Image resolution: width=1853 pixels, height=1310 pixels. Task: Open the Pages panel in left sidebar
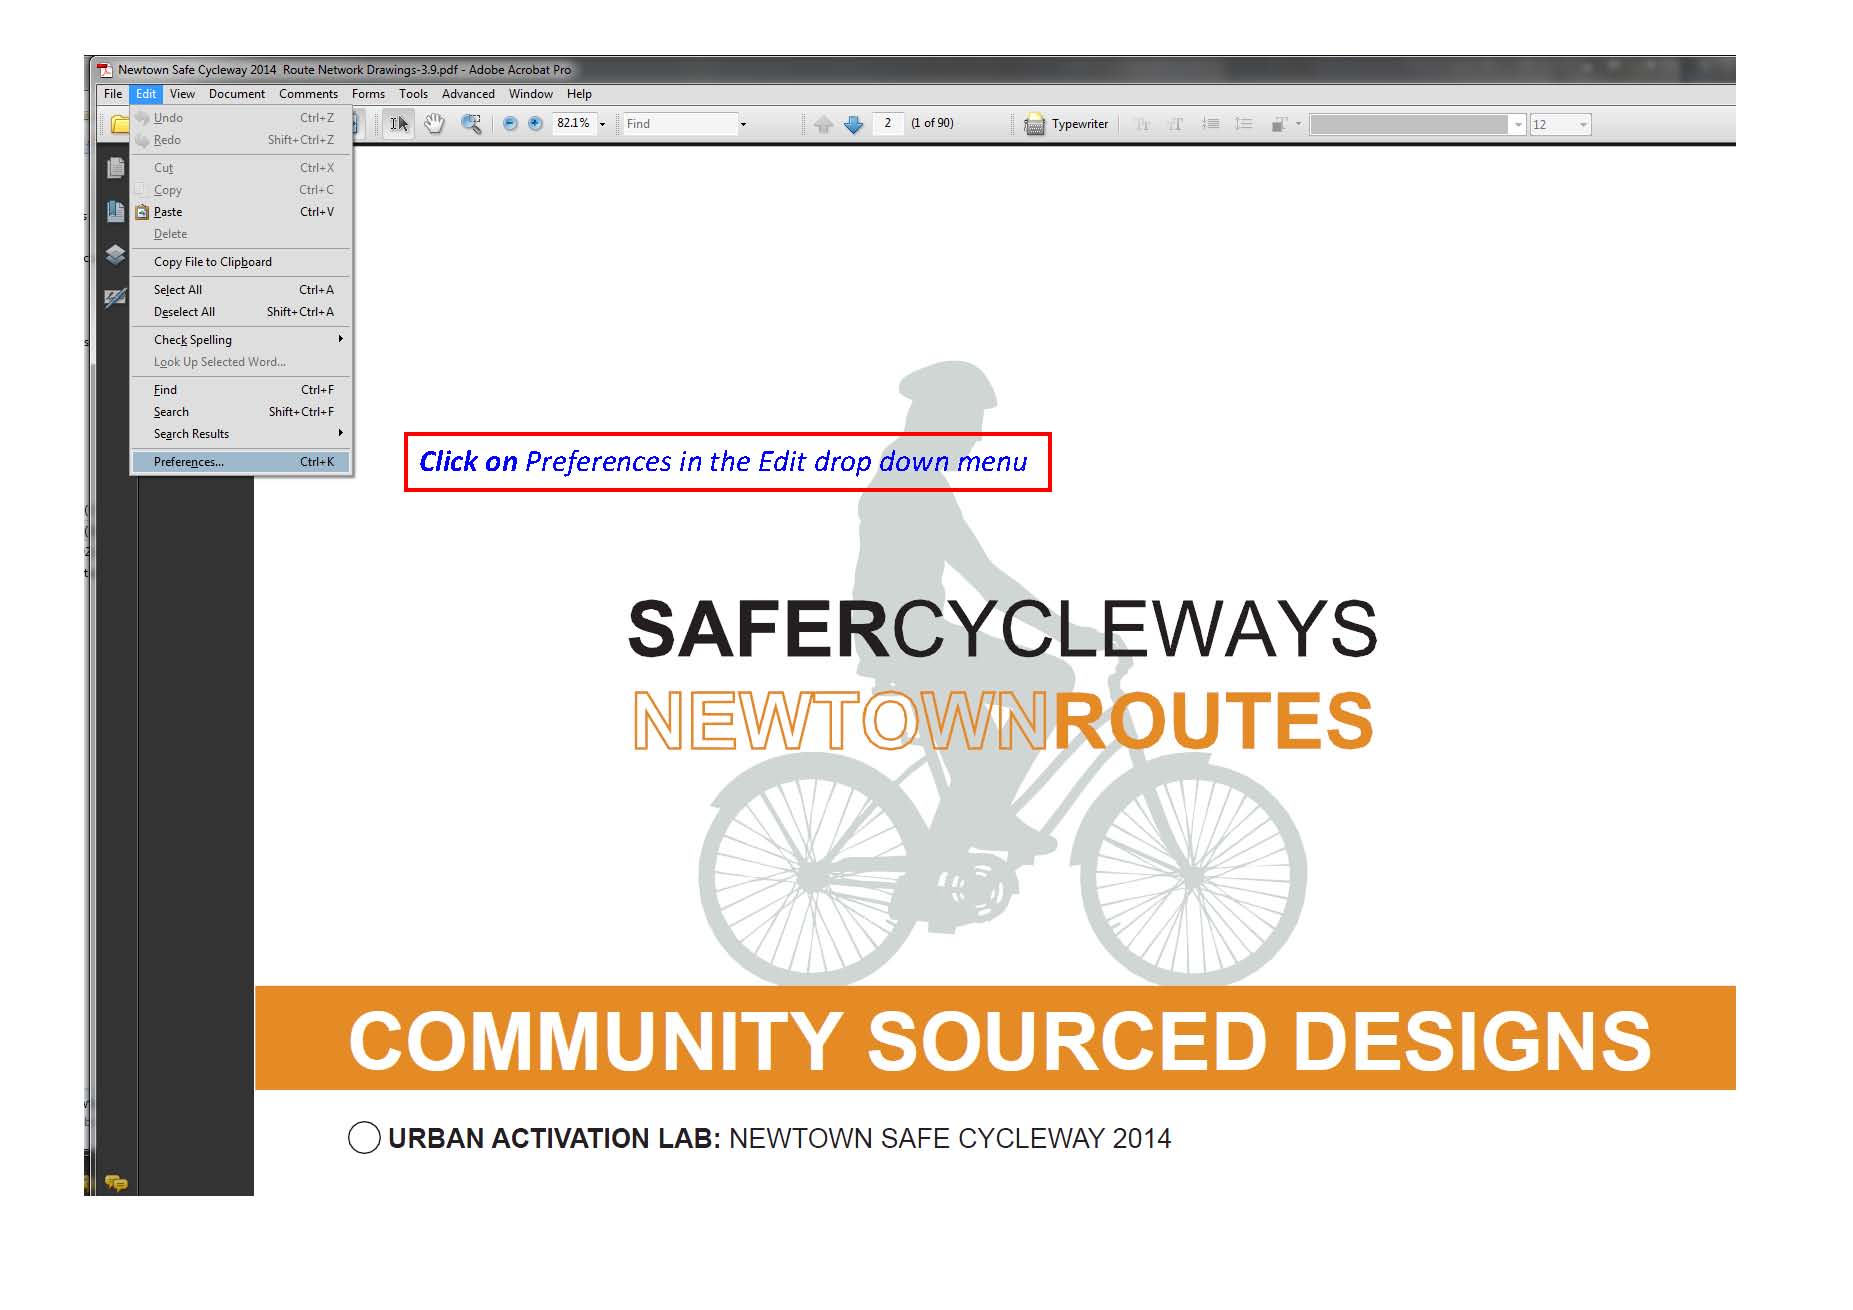pyautogui.click(x=116, y=168)
